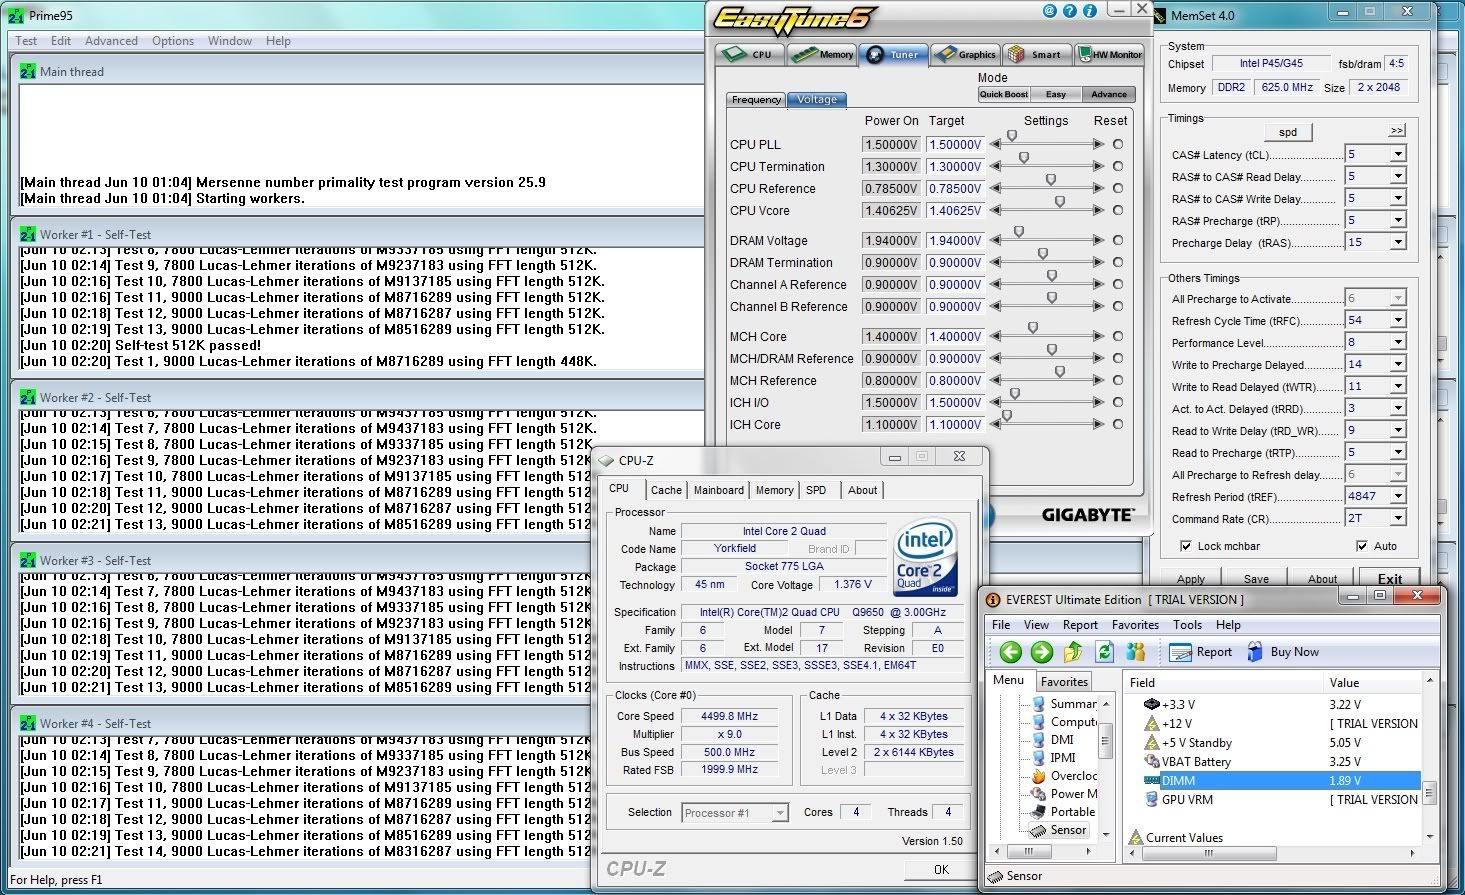Click OK button in CPU-Z

[x=941, y=869]
